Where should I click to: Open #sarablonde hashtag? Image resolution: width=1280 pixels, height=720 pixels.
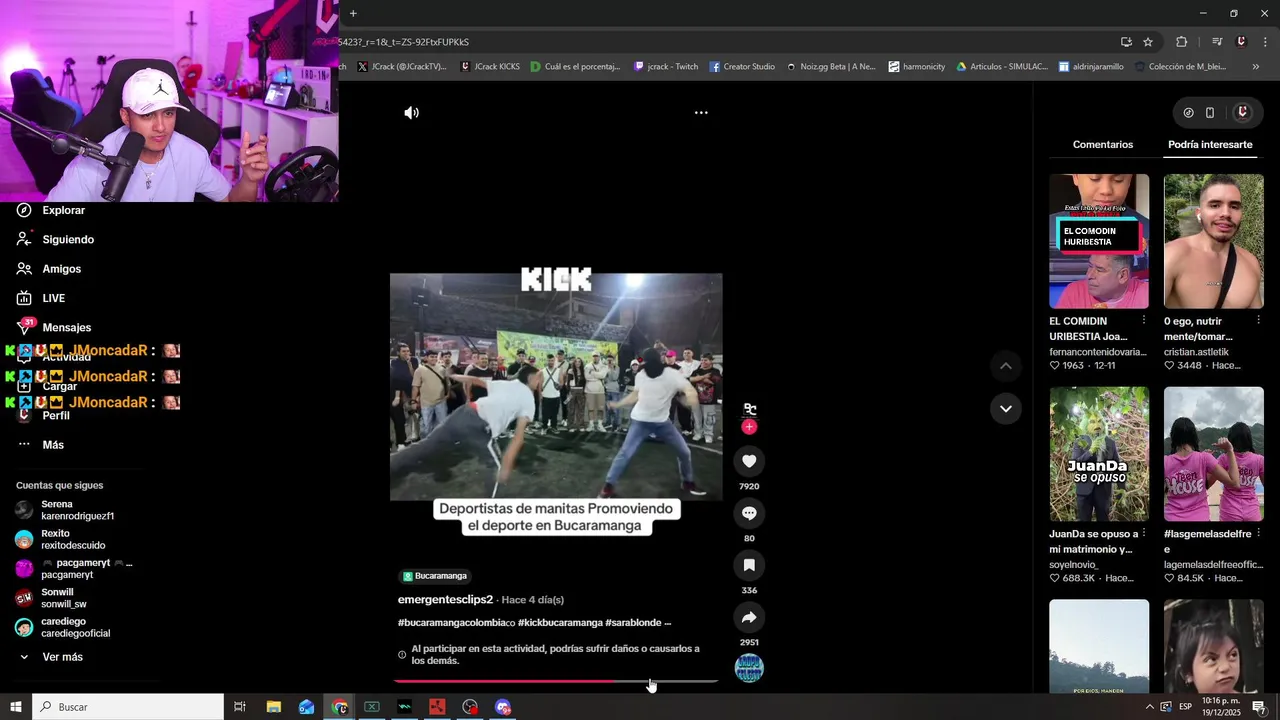tap(633, 623)
